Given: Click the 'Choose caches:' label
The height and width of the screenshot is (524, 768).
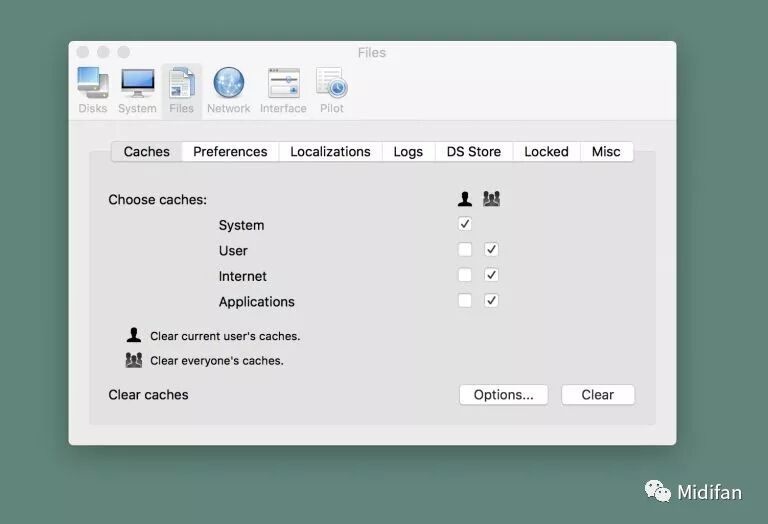Looking at the screenshot, I should (x=157, y=200).
